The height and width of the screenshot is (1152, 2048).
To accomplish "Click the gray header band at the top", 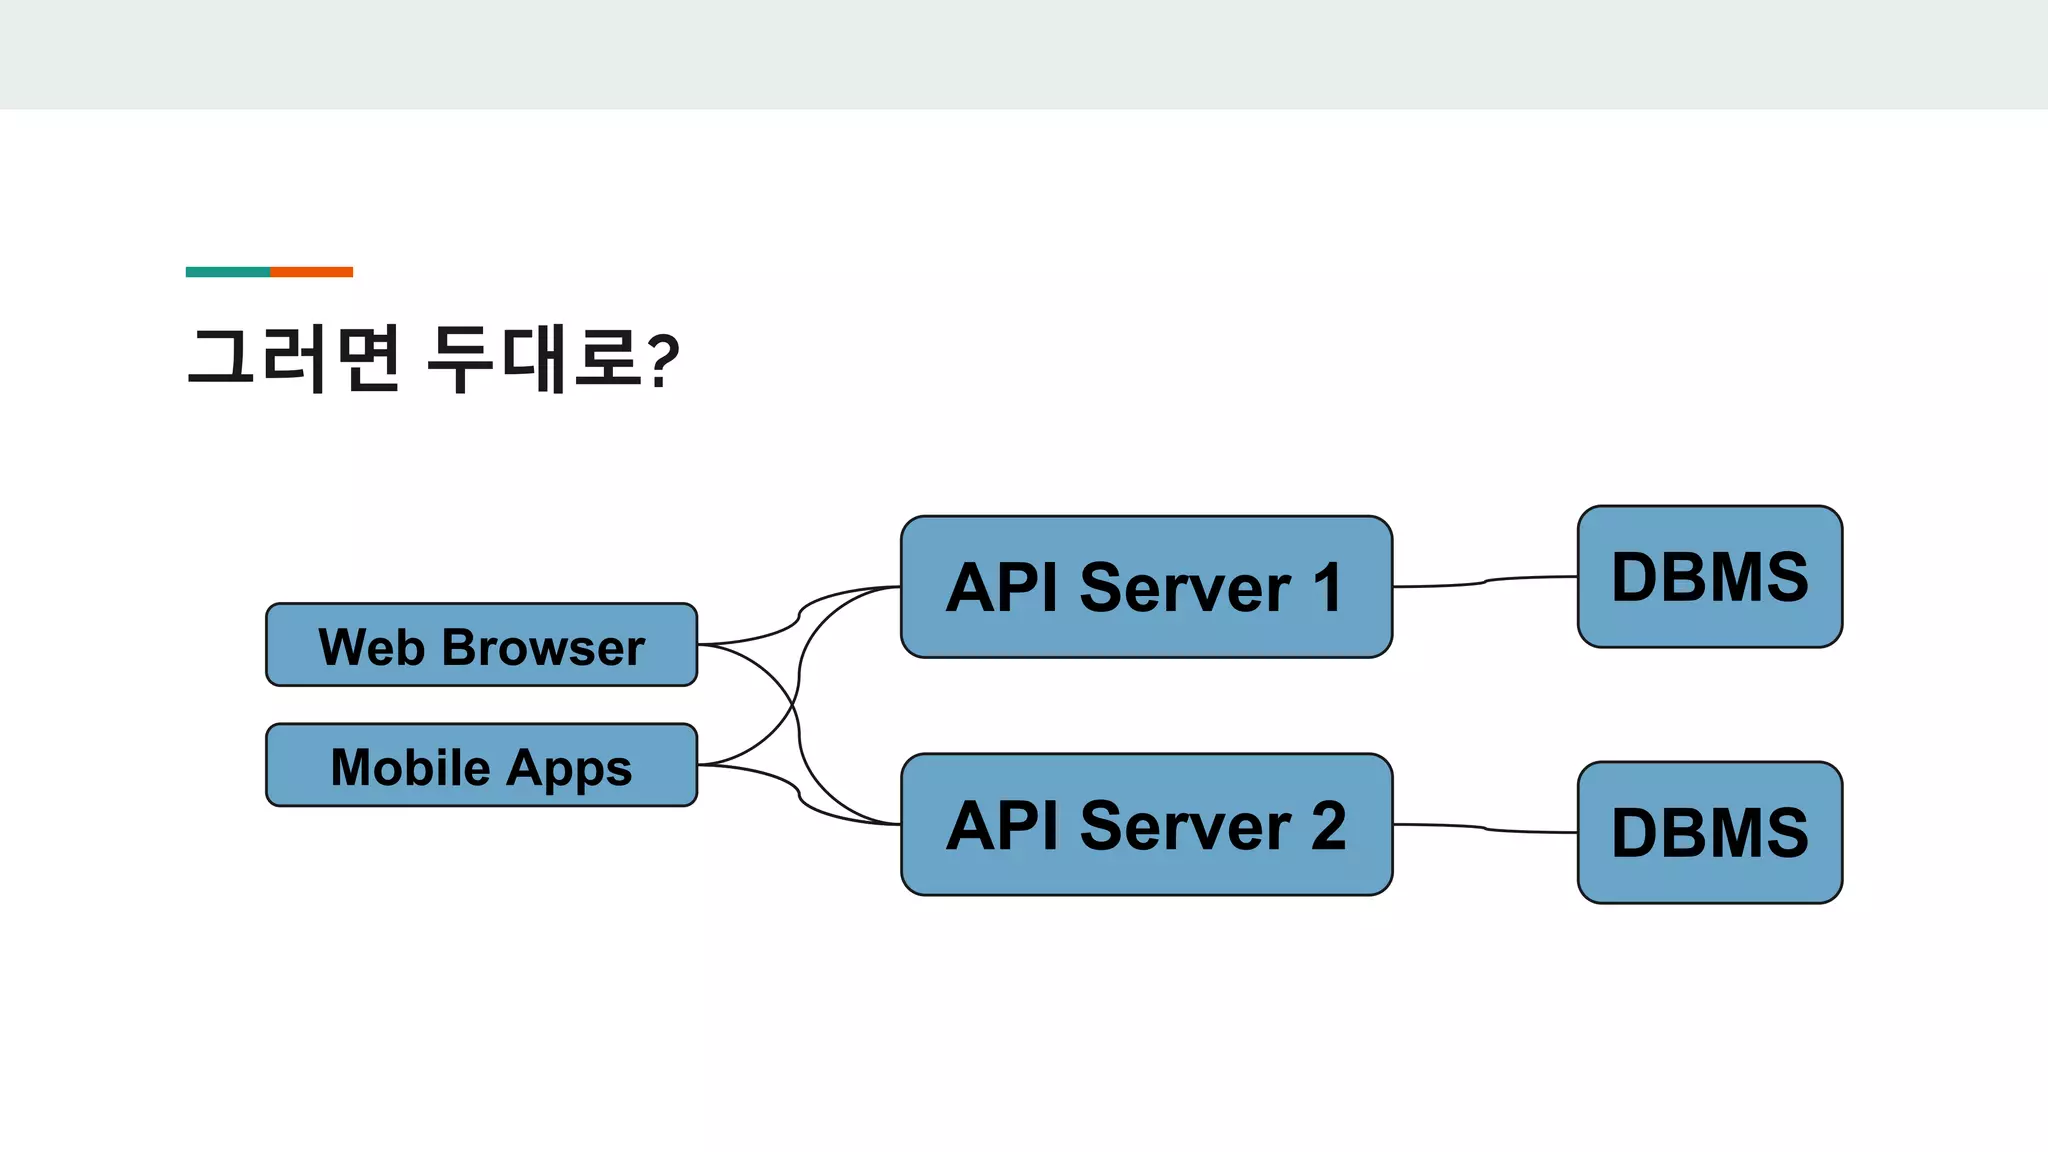I will coord(1024,54).
